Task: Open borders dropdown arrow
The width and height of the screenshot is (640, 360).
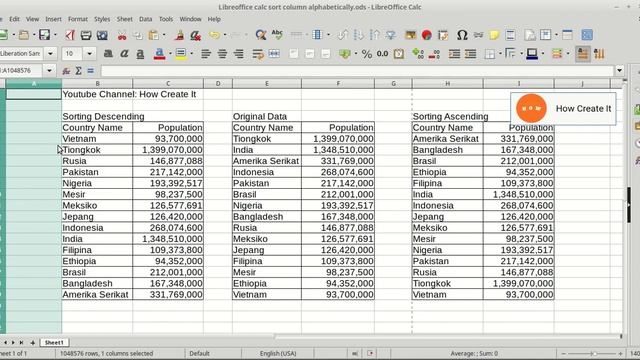Action: (500, 54)
